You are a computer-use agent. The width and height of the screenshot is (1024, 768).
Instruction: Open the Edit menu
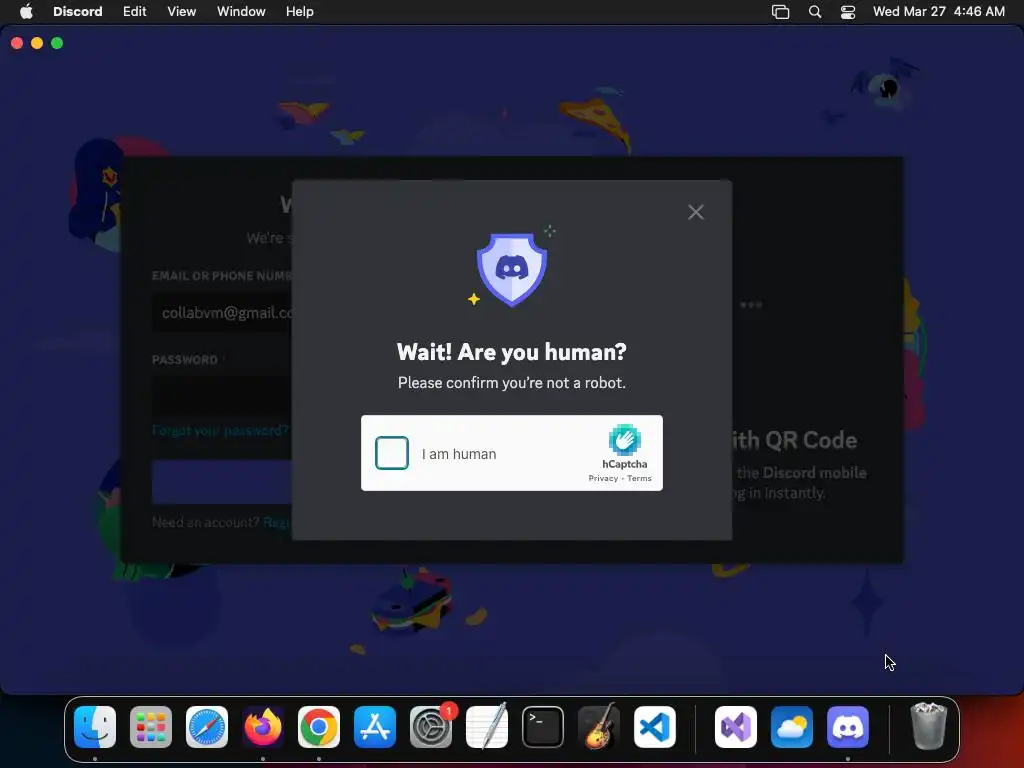[x=135, y=11]
